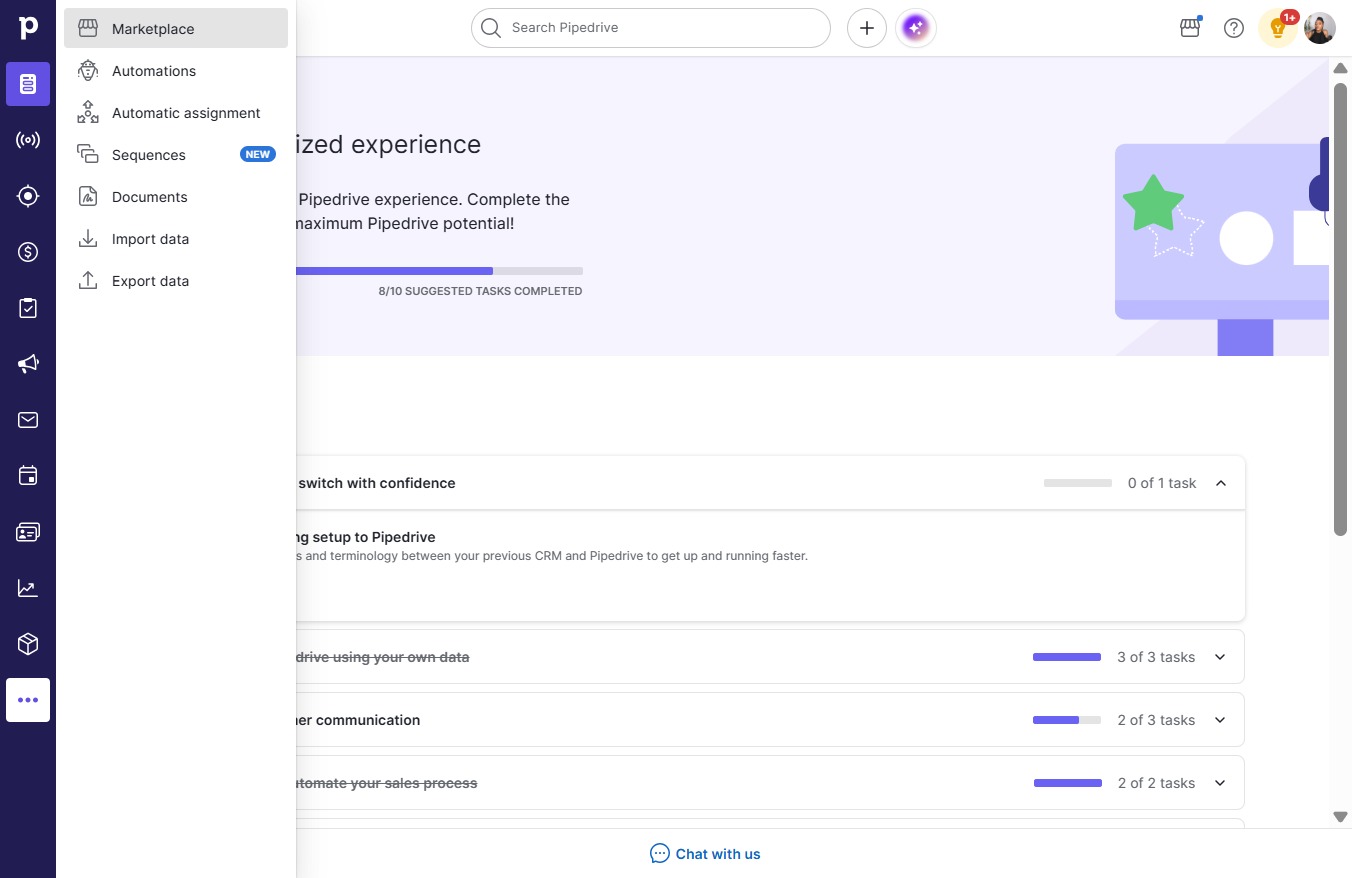Open the clipboard checkmark sidebar icon

pyautogui.click(x=28, y=308)
